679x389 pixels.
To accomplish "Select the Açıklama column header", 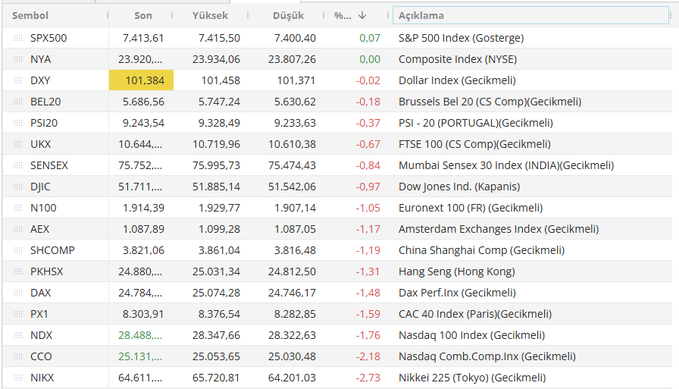I will 530,16.
